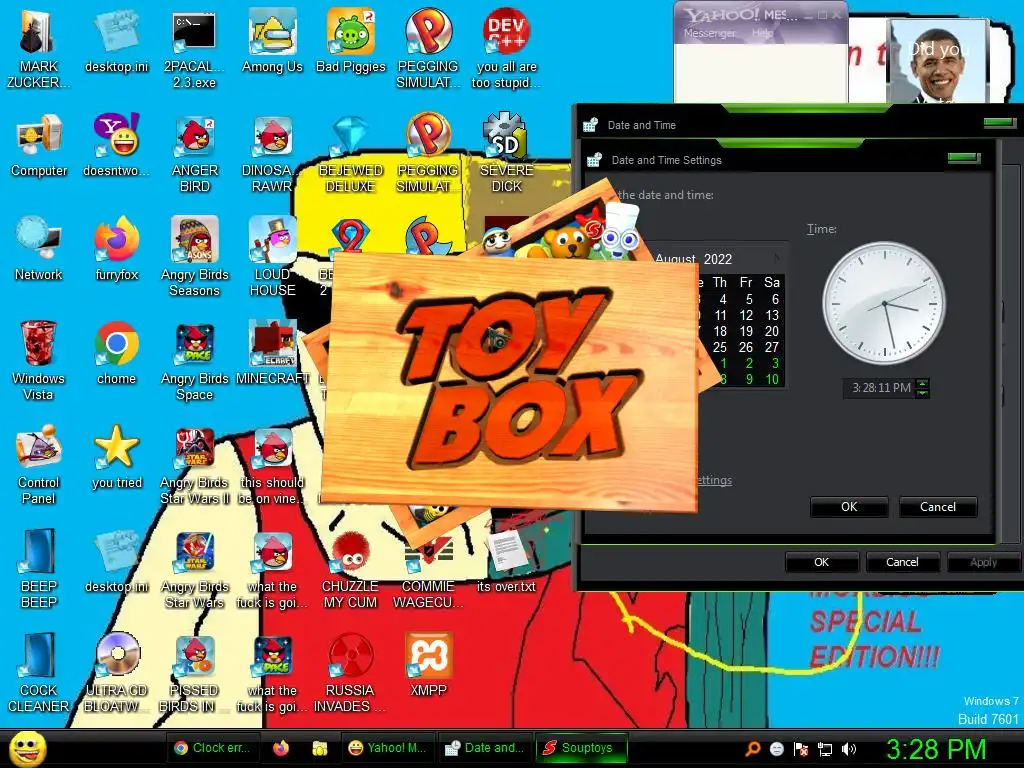Open the volume speaker tray icon
The height and width of the screenshot is (768, 1024).
coord(849,749)
